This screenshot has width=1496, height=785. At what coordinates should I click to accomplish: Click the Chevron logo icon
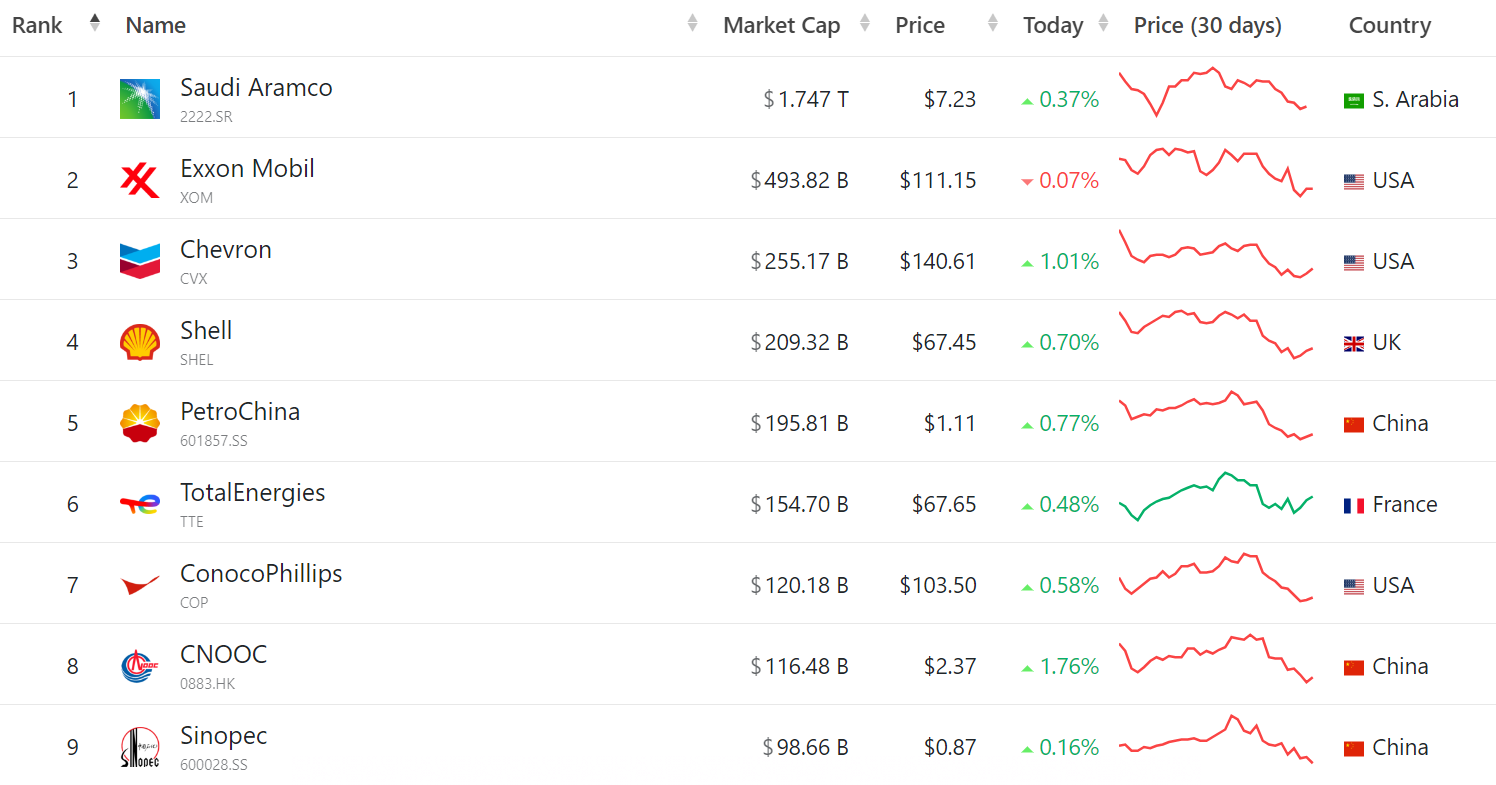[139, 261]
